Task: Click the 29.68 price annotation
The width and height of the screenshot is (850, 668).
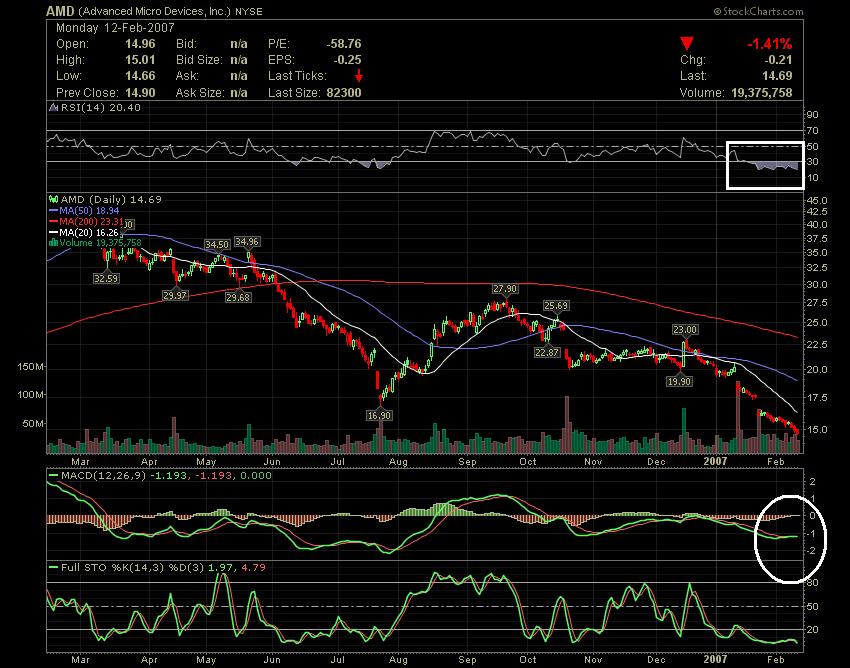Action: click(x=239, y=297)
